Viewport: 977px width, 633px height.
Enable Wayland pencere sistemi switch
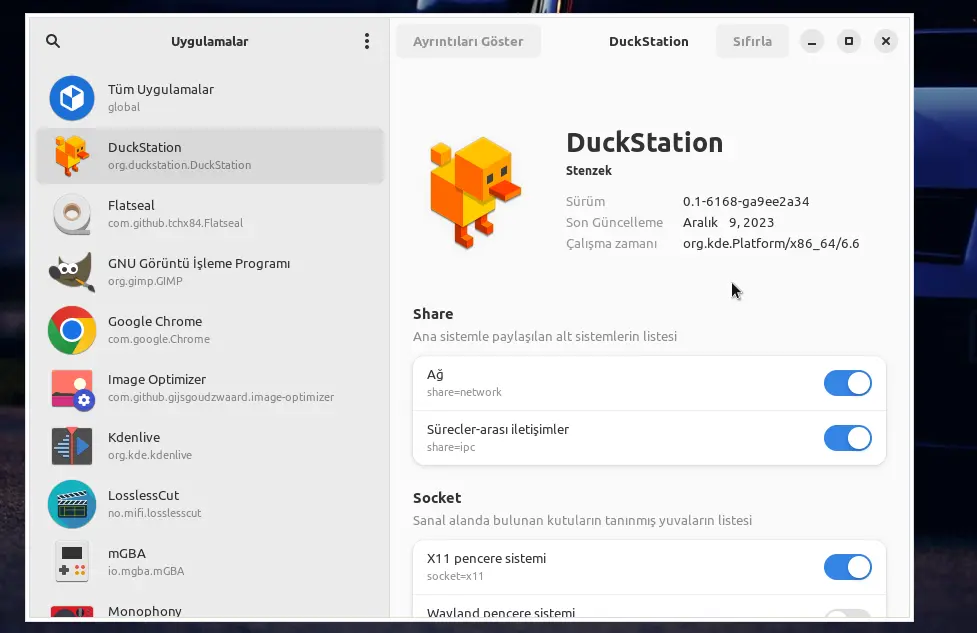[847, 614]
